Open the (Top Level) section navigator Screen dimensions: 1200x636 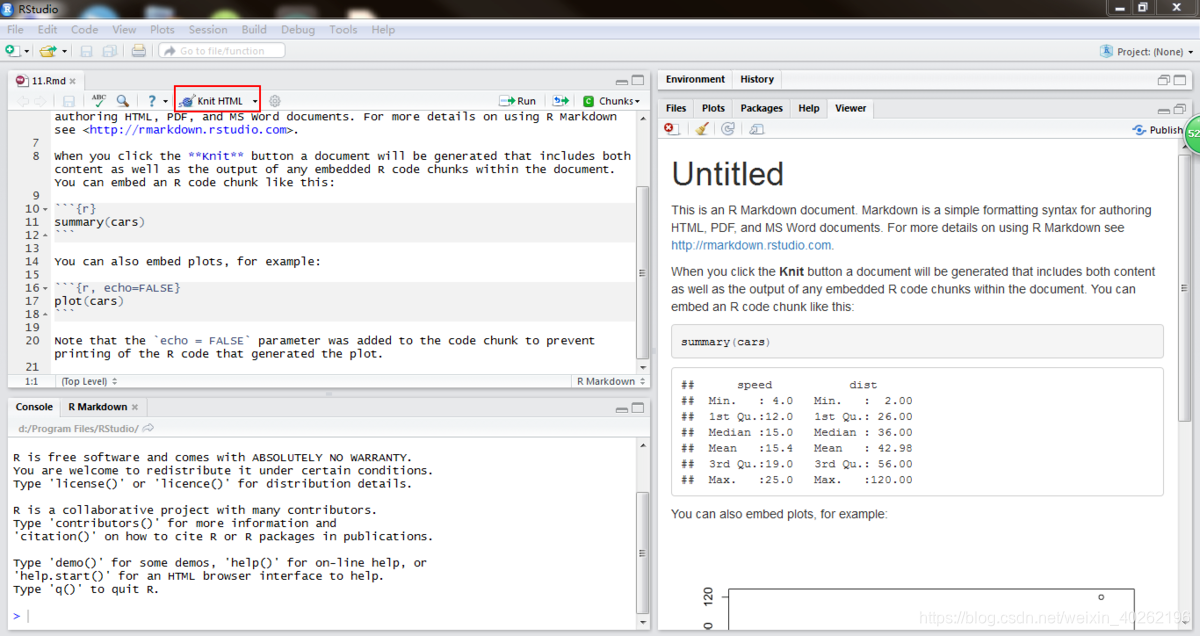click(89, 381)
